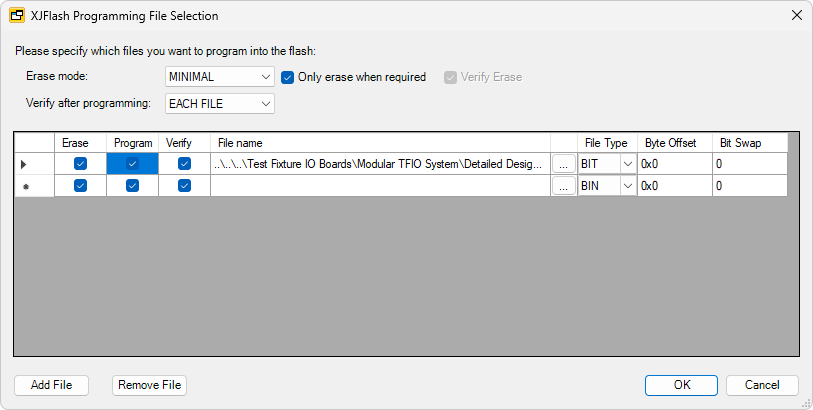Expand the BIN file type dropdown
Viewport: 813px width, 410px height.
tap(628, 186)
